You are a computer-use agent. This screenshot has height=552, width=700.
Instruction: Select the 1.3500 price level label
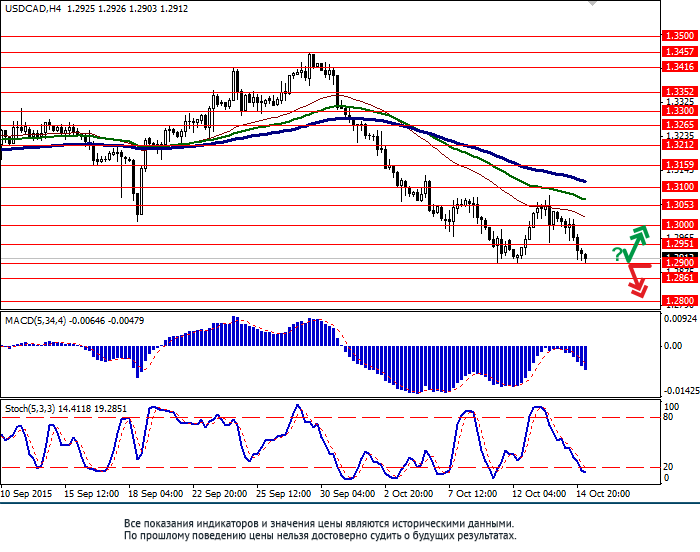coord(680,36)
